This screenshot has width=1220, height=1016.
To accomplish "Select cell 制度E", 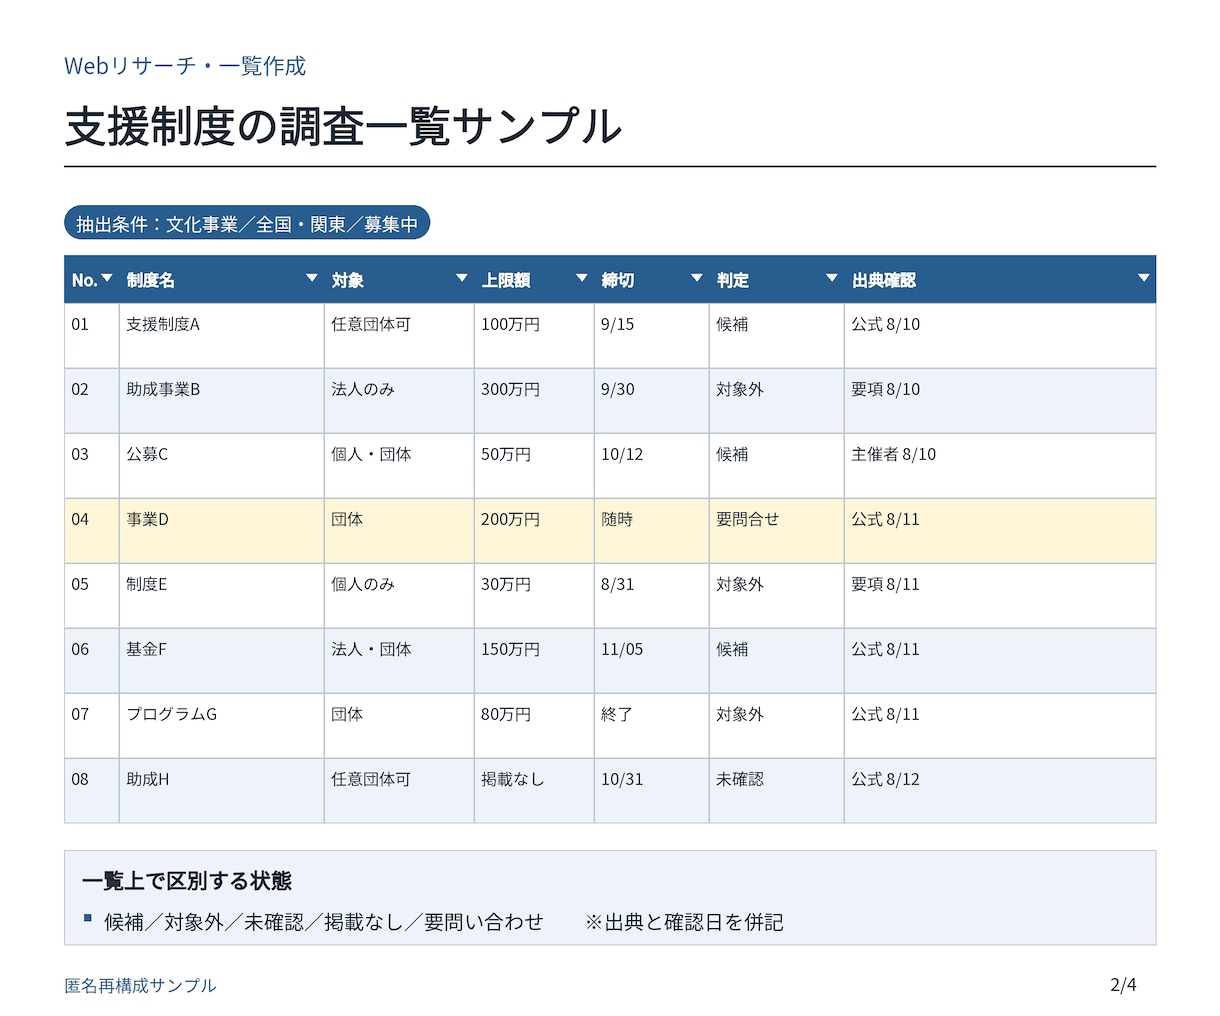I will click(222, 595).
